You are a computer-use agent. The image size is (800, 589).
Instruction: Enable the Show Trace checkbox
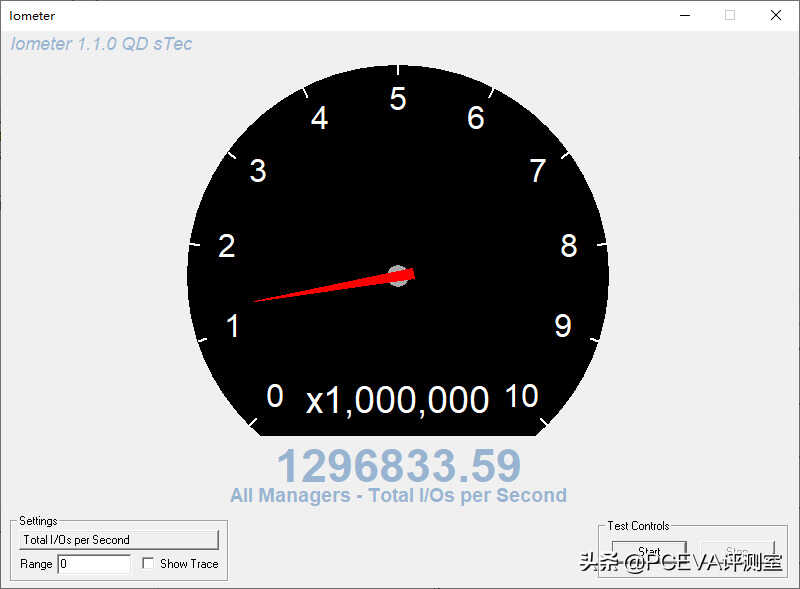click(x=148, y=563)
